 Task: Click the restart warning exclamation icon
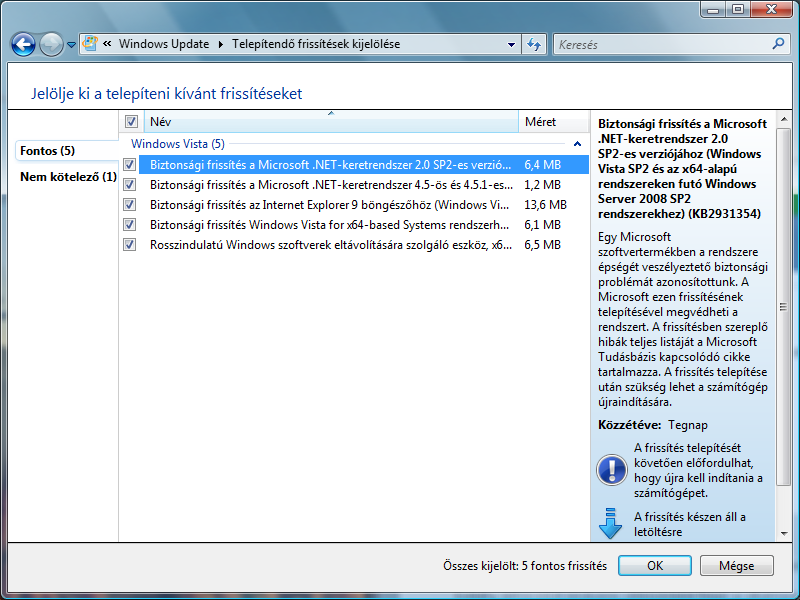(611, 469)
